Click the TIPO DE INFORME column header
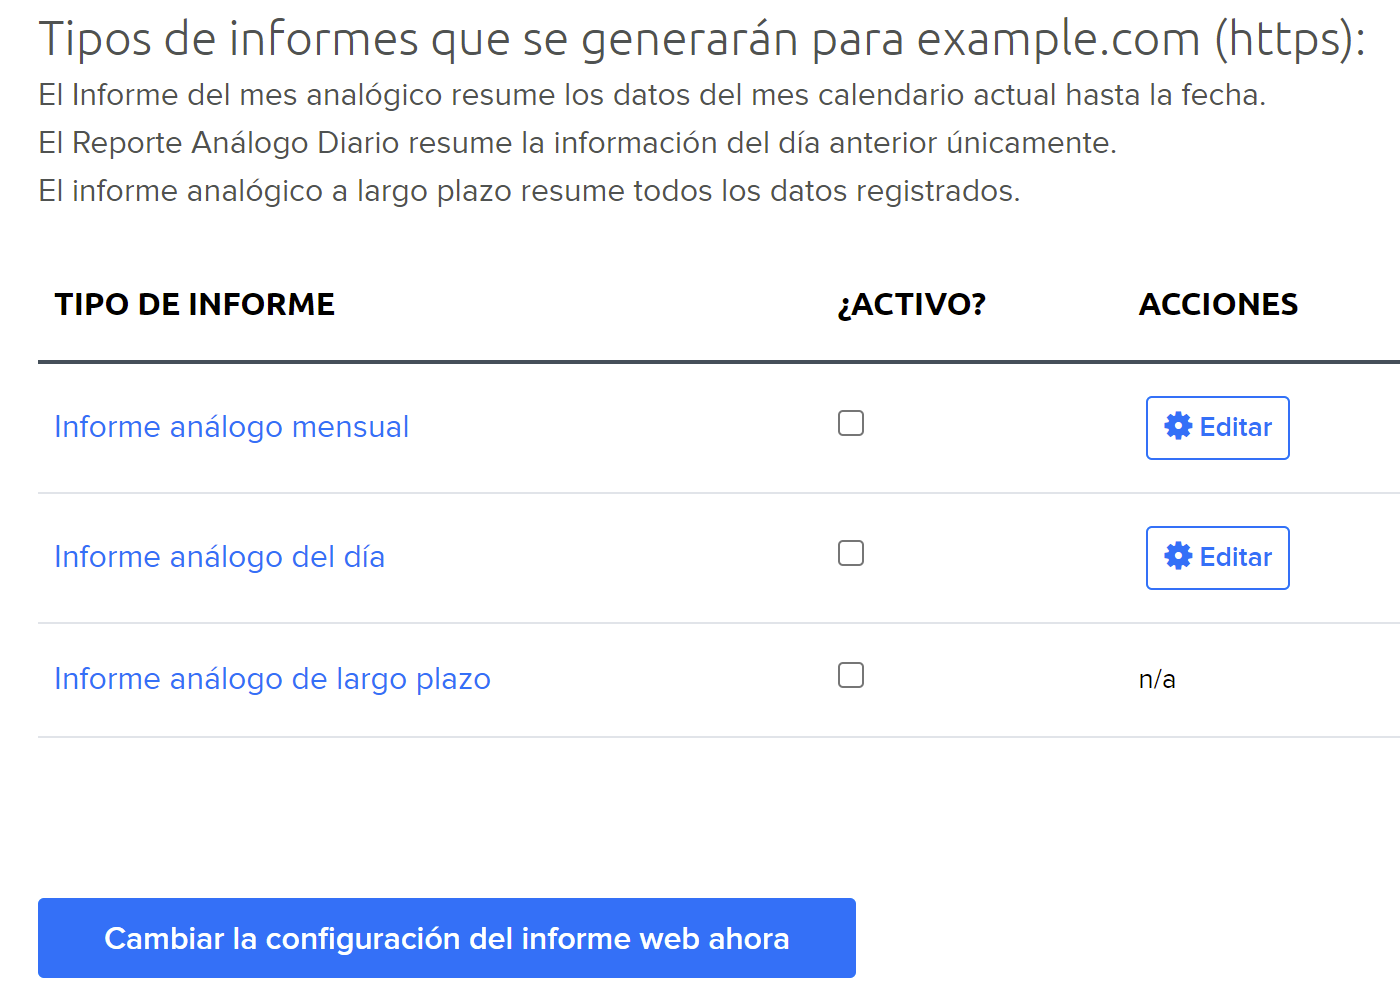This screenshot has height=1000, width=1400. click(194, 304)
